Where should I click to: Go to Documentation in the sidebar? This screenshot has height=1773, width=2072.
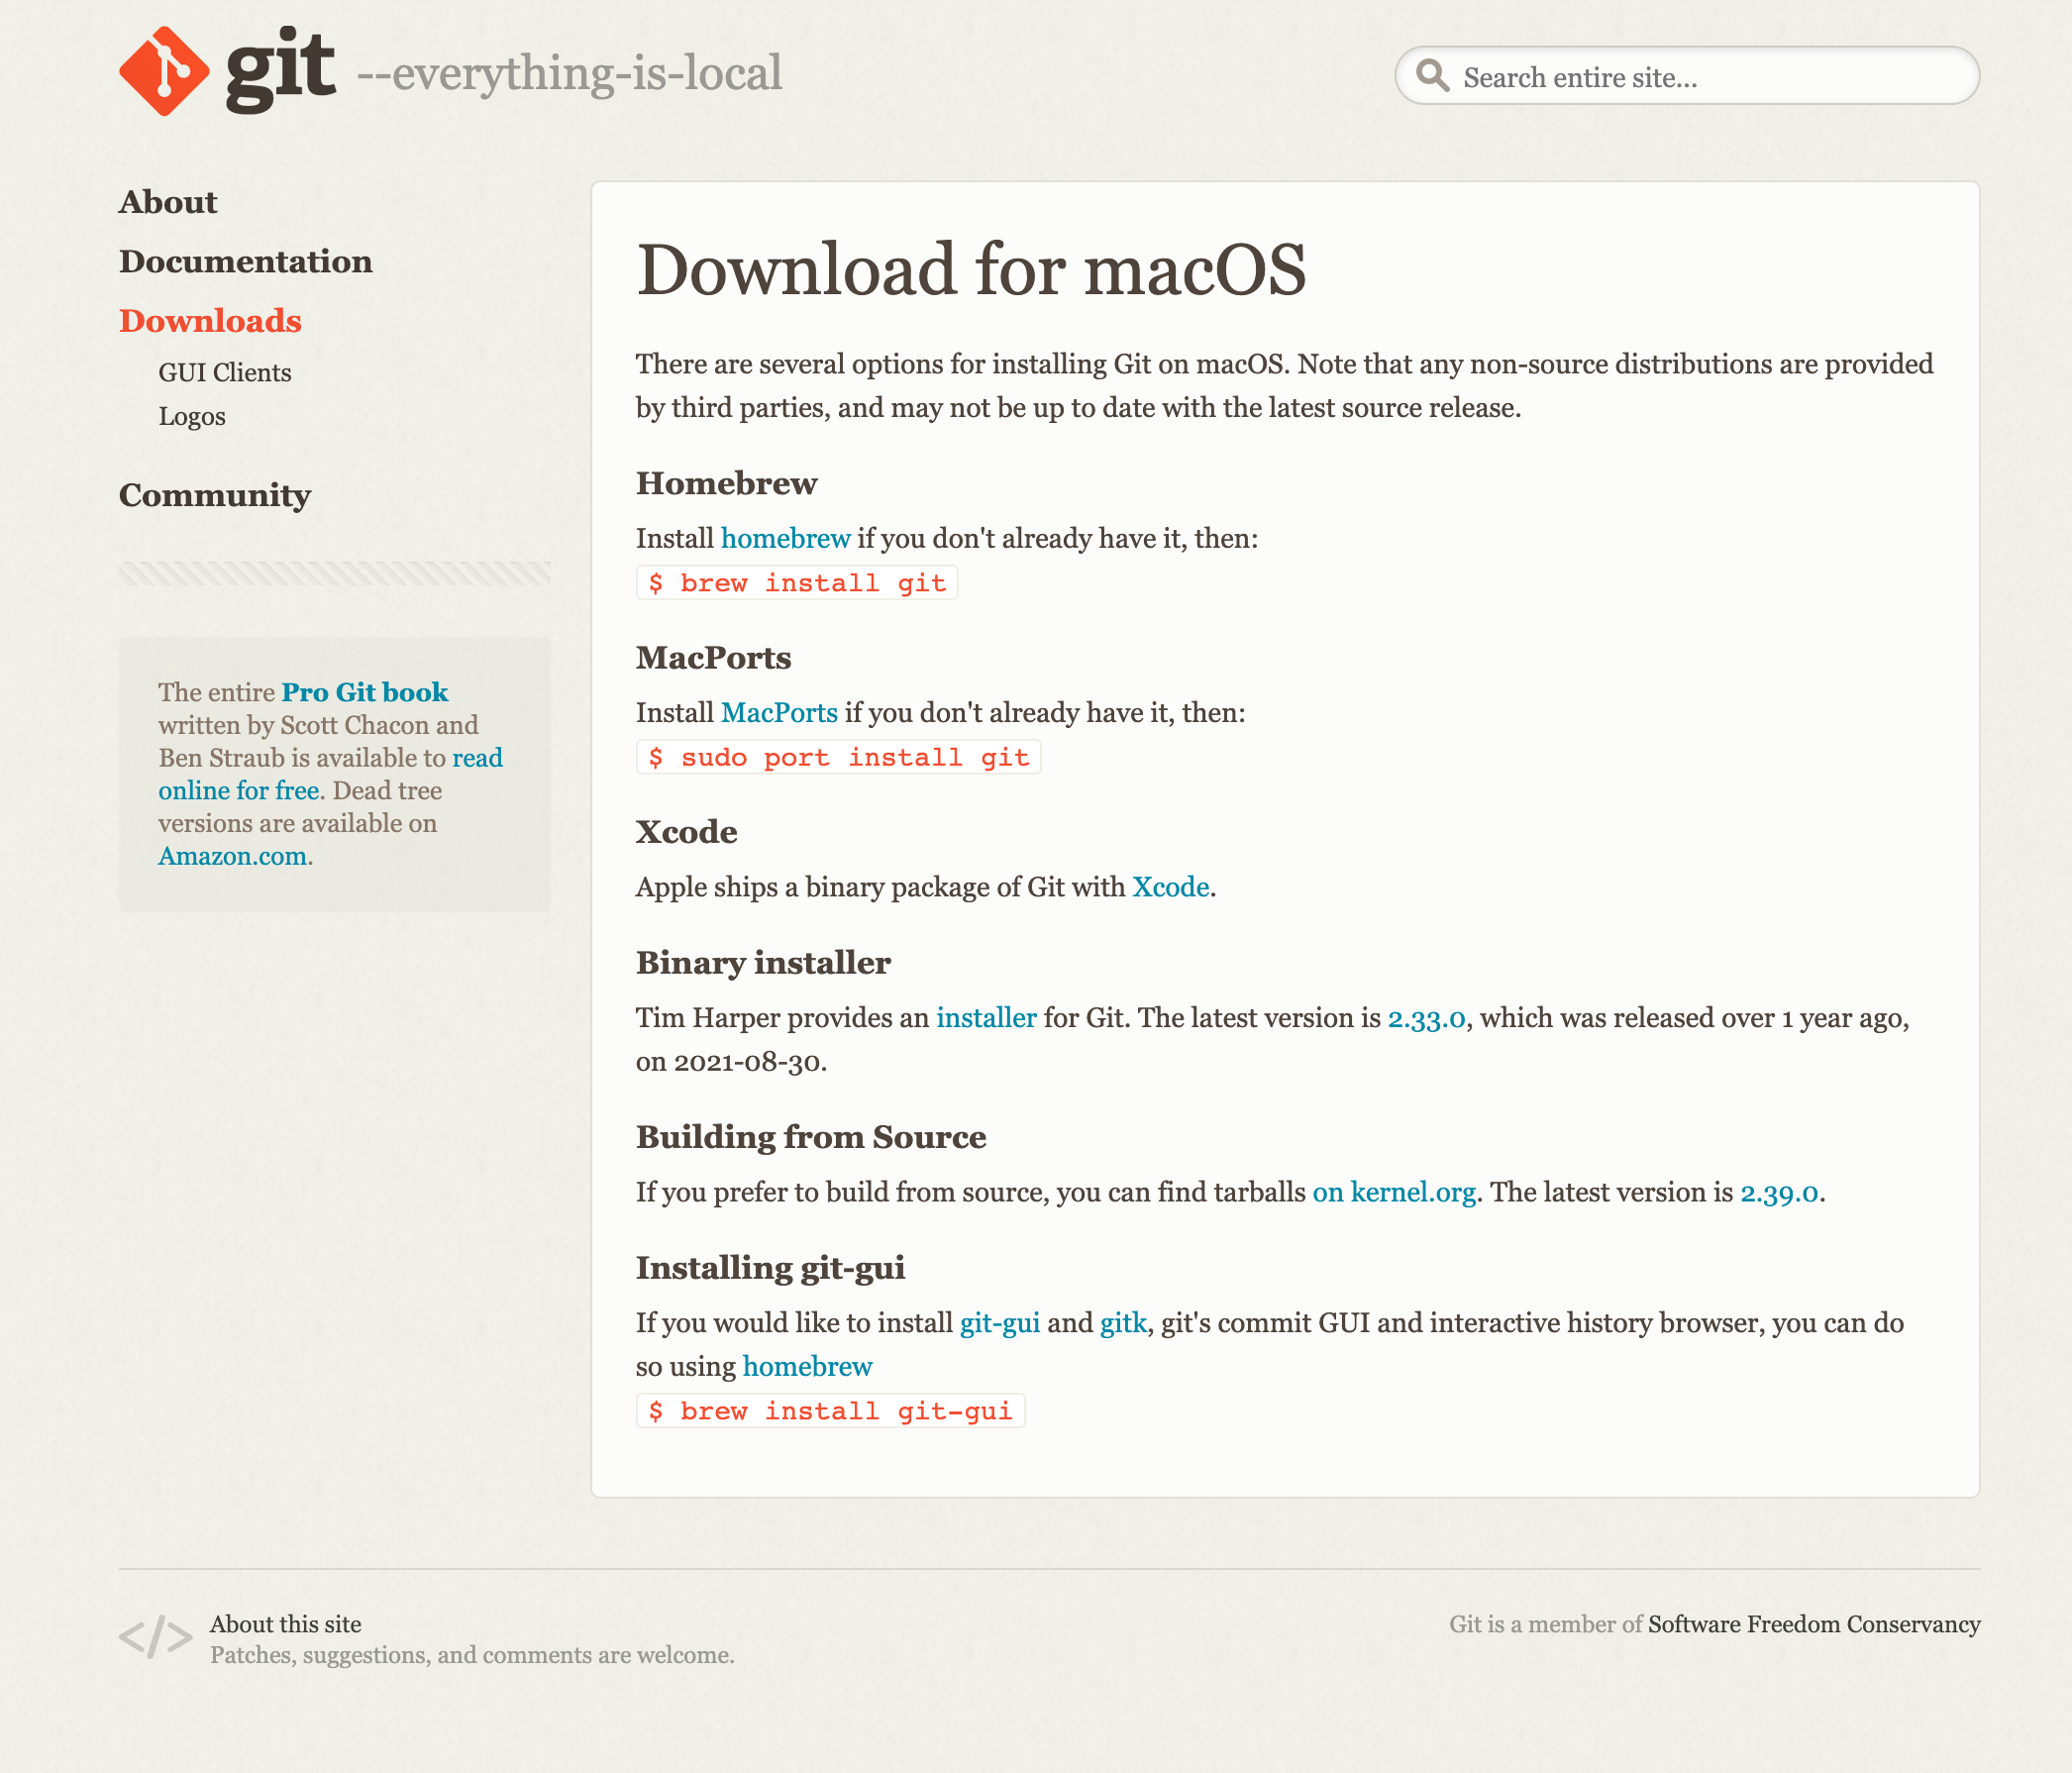tap(246, 262)
